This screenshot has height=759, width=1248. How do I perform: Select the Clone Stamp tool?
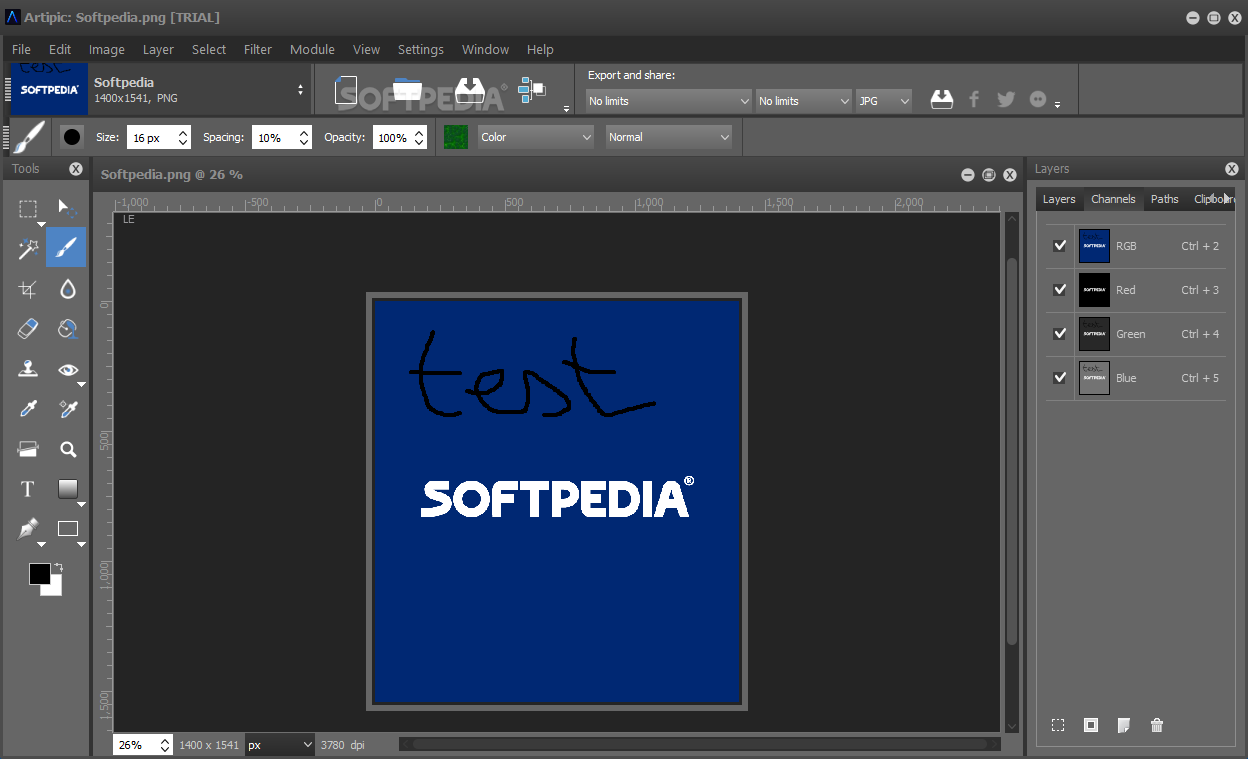click(x=28, y=369)
